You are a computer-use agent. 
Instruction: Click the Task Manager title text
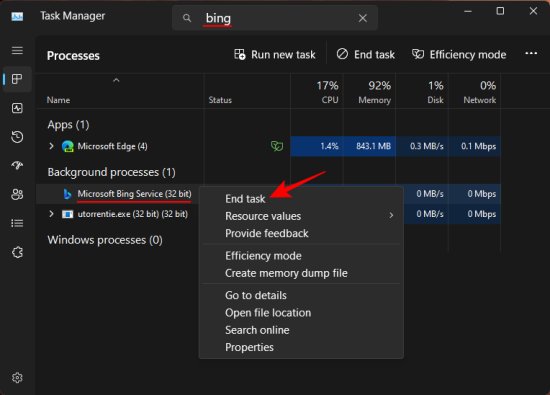coord(72,16)
